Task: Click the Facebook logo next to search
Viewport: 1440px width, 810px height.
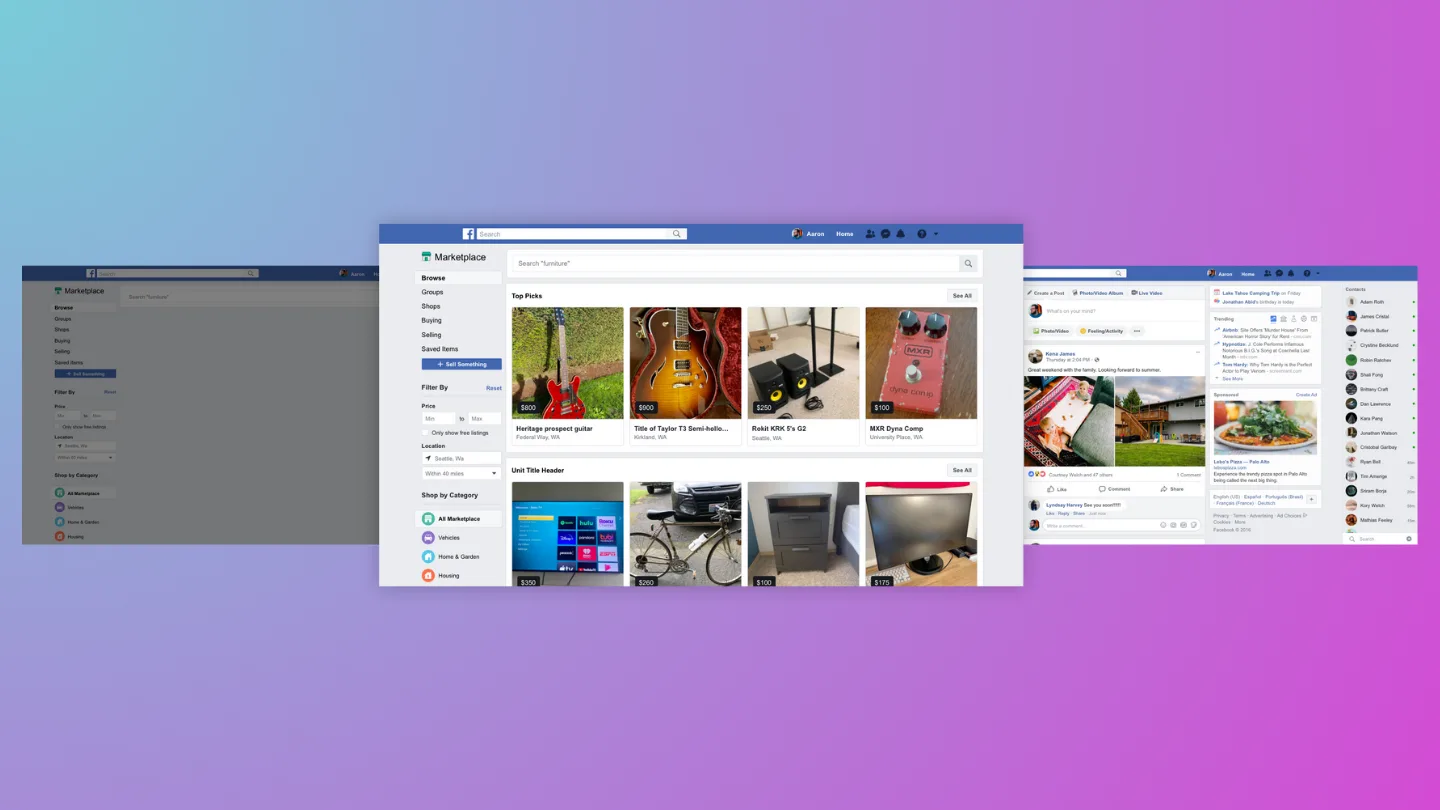Action: tap(468, 233)
